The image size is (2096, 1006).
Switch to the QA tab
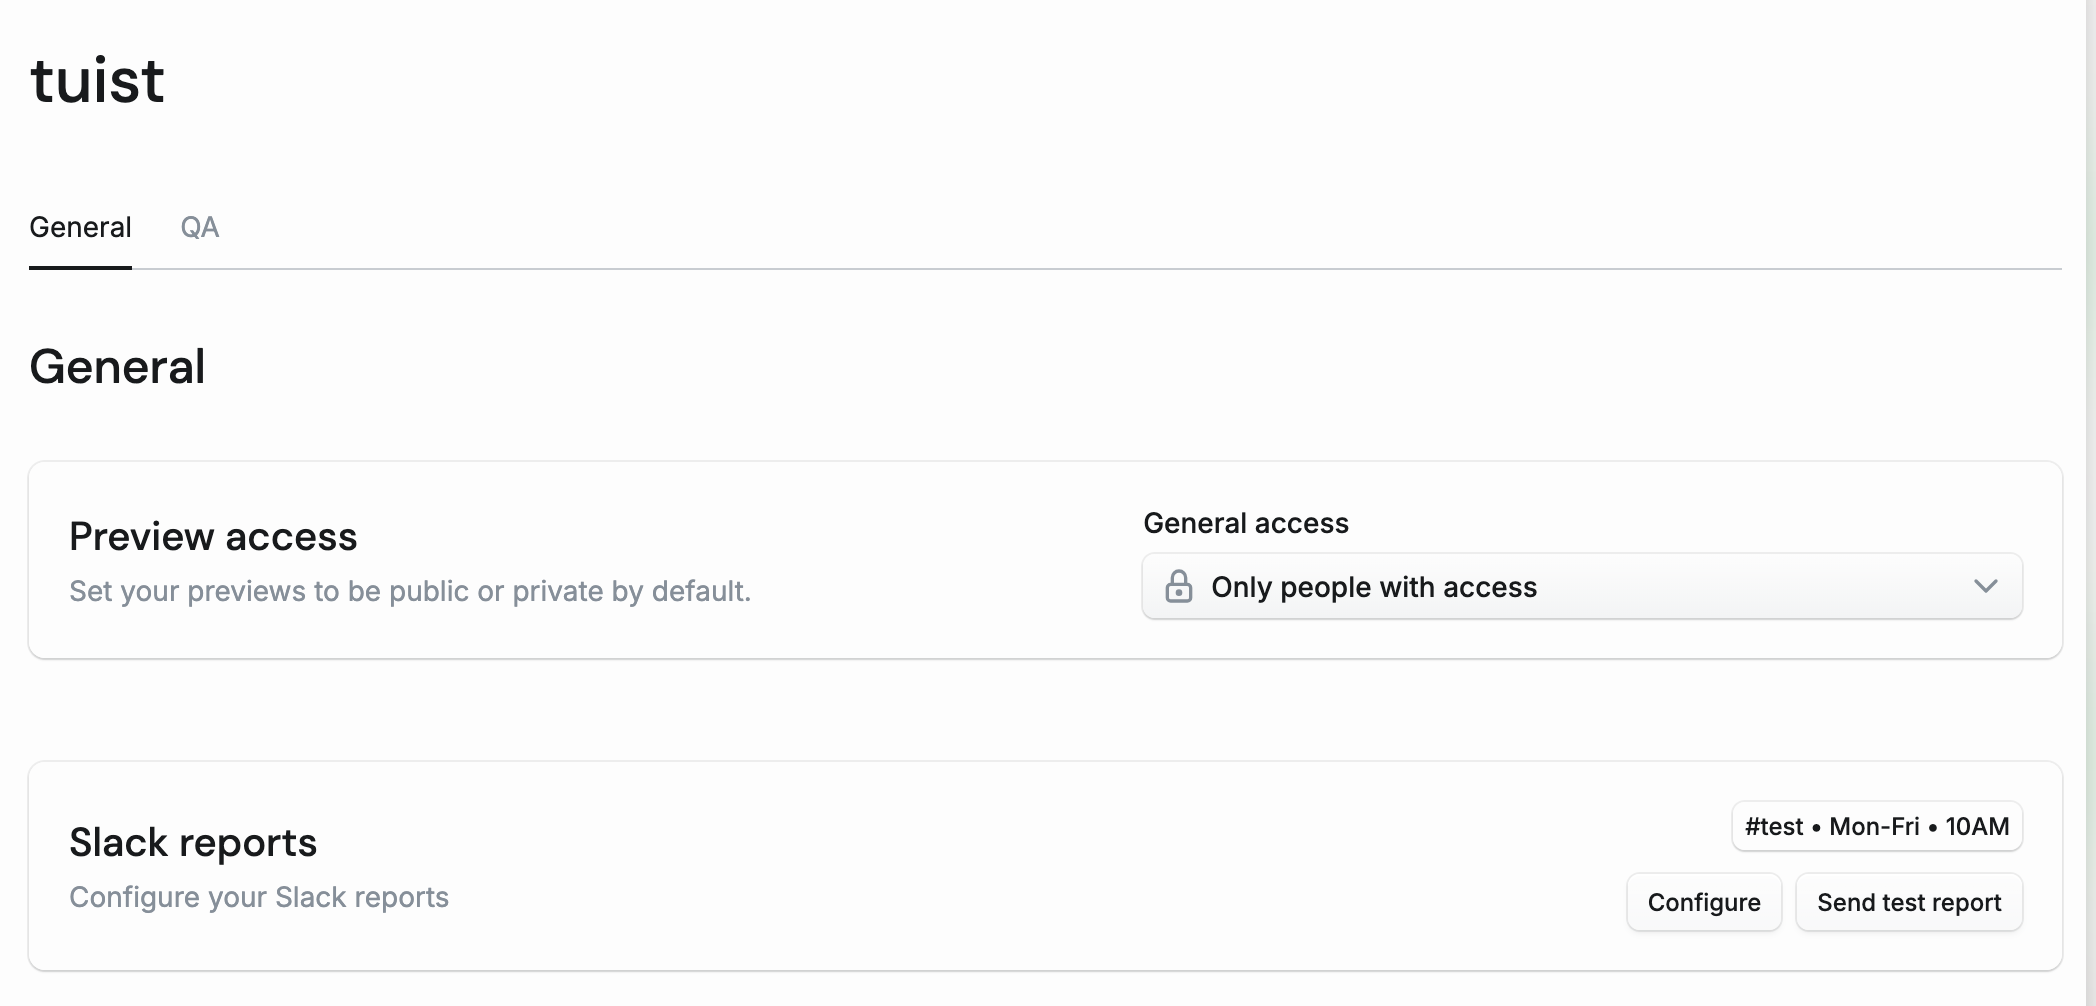pyautogui.click(x=199, y=227)
